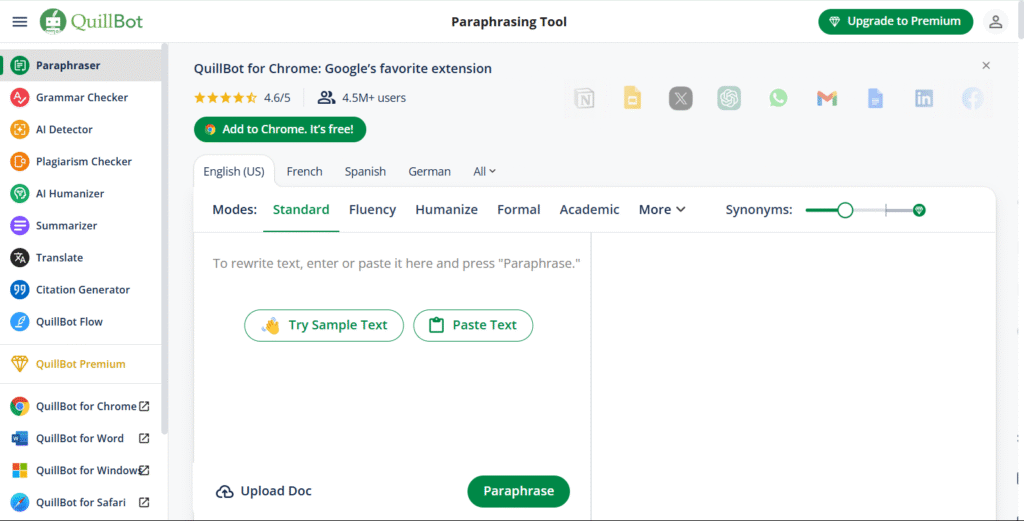The image size is (1024, 521).
Task: Open external link icon for QuillBot for Word
Action: tap(144, 438)
